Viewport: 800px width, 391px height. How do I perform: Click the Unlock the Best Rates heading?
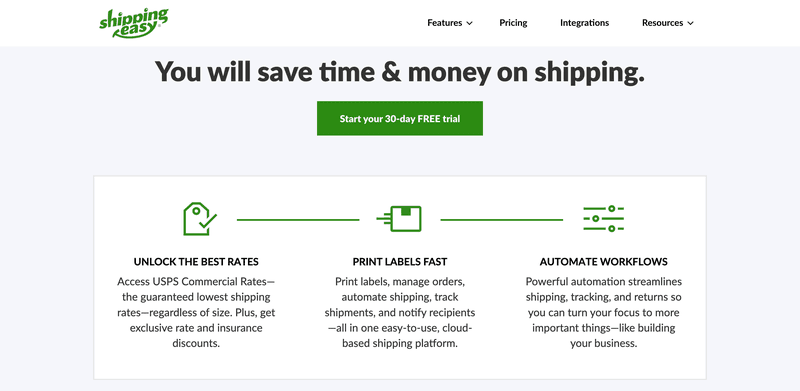[196, 262]
